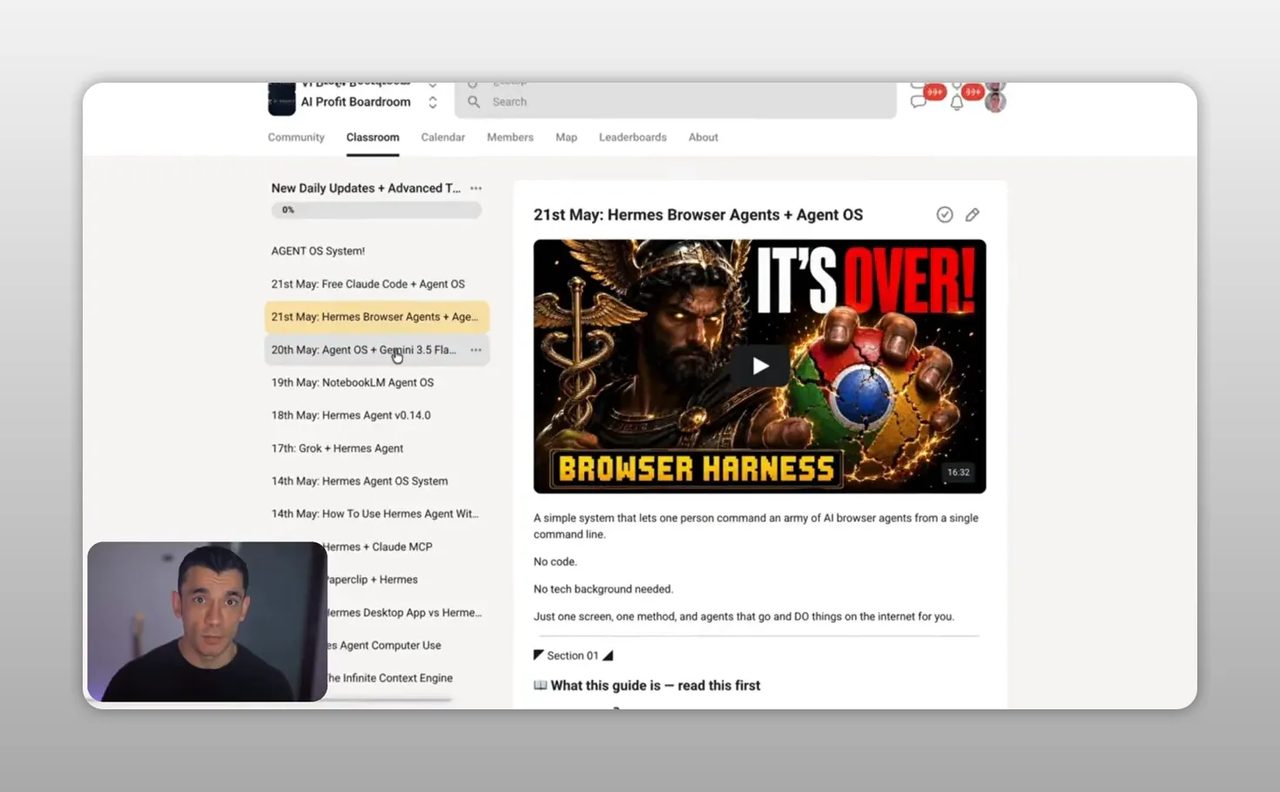Switch to the Calendar tab
Screen dimensions: 1280x792
pos(443,137)
